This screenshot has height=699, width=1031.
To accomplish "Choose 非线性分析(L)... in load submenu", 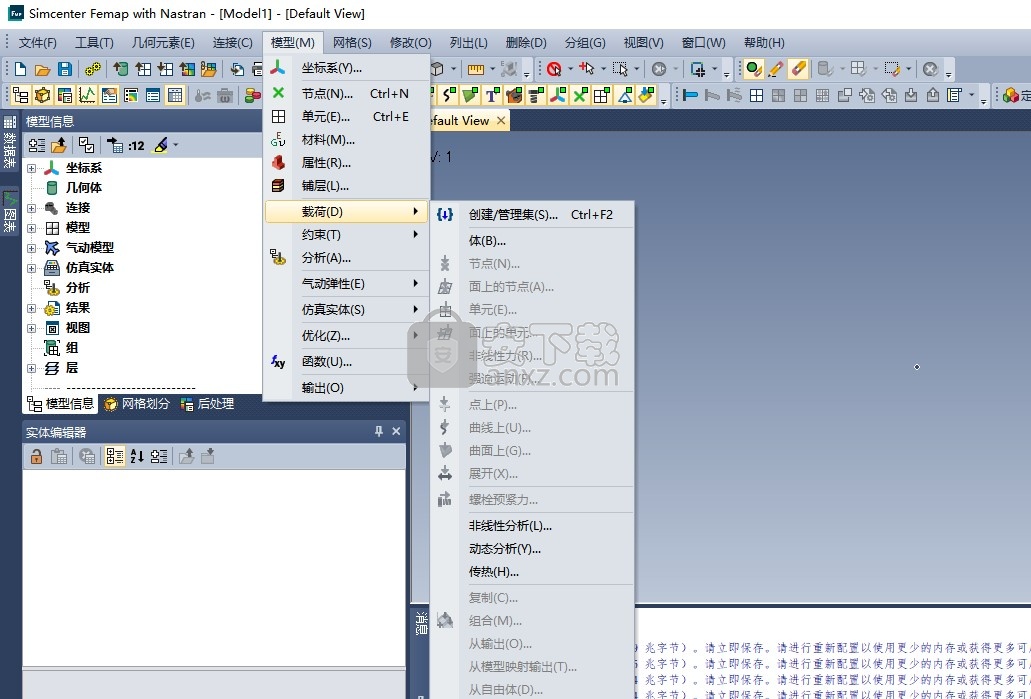I will click(533, 526).
